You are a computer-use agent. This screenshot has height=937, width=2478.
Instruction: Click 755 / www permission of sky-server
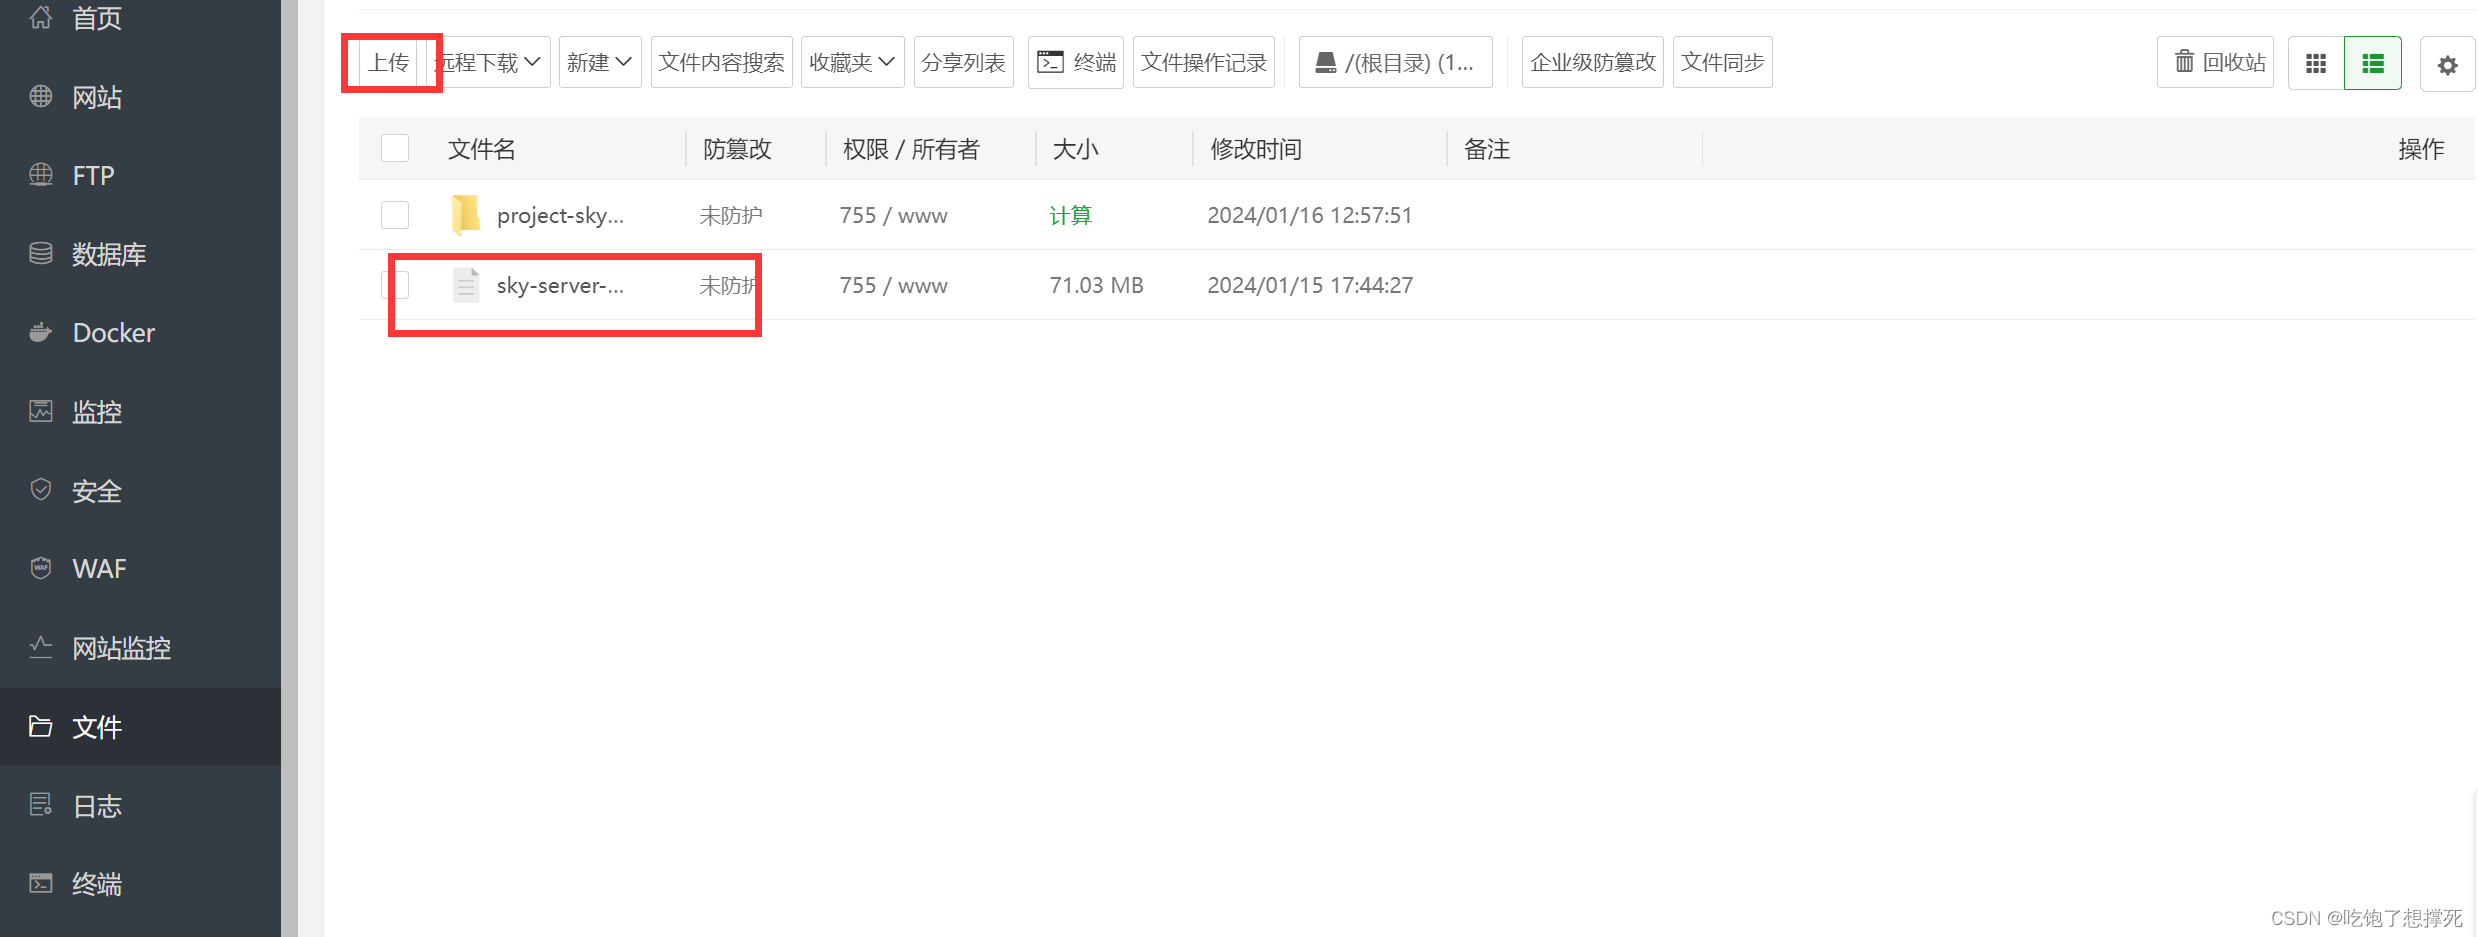click(893, 285)
